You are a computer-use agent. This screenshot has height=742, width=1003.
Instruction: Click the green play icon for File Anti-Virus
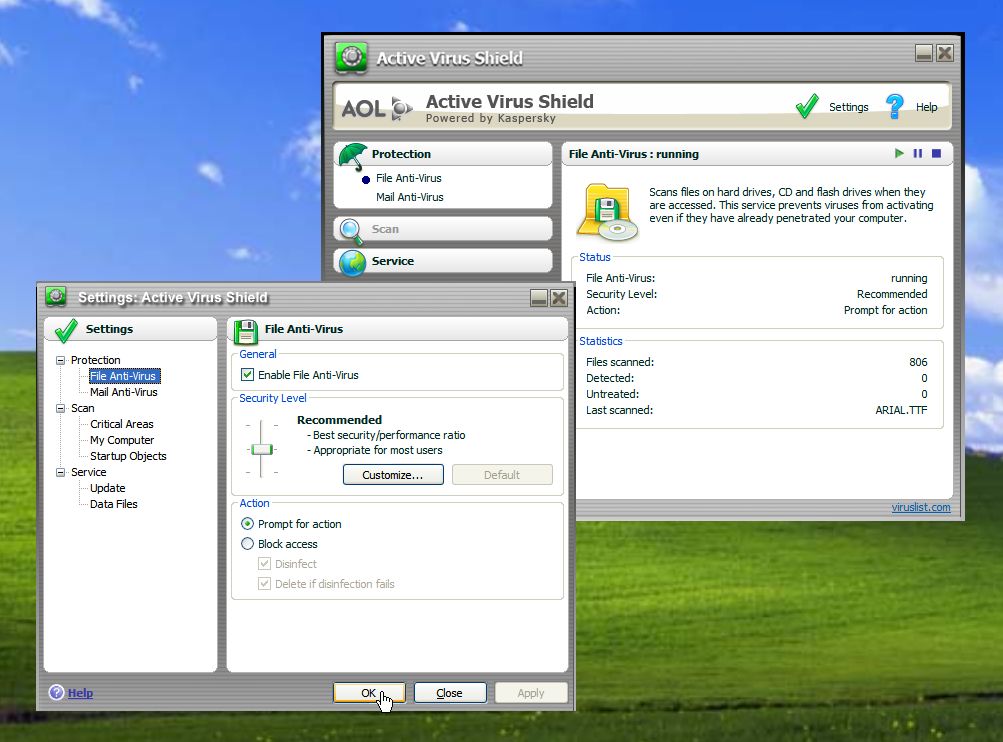click(x=899, y=154)
